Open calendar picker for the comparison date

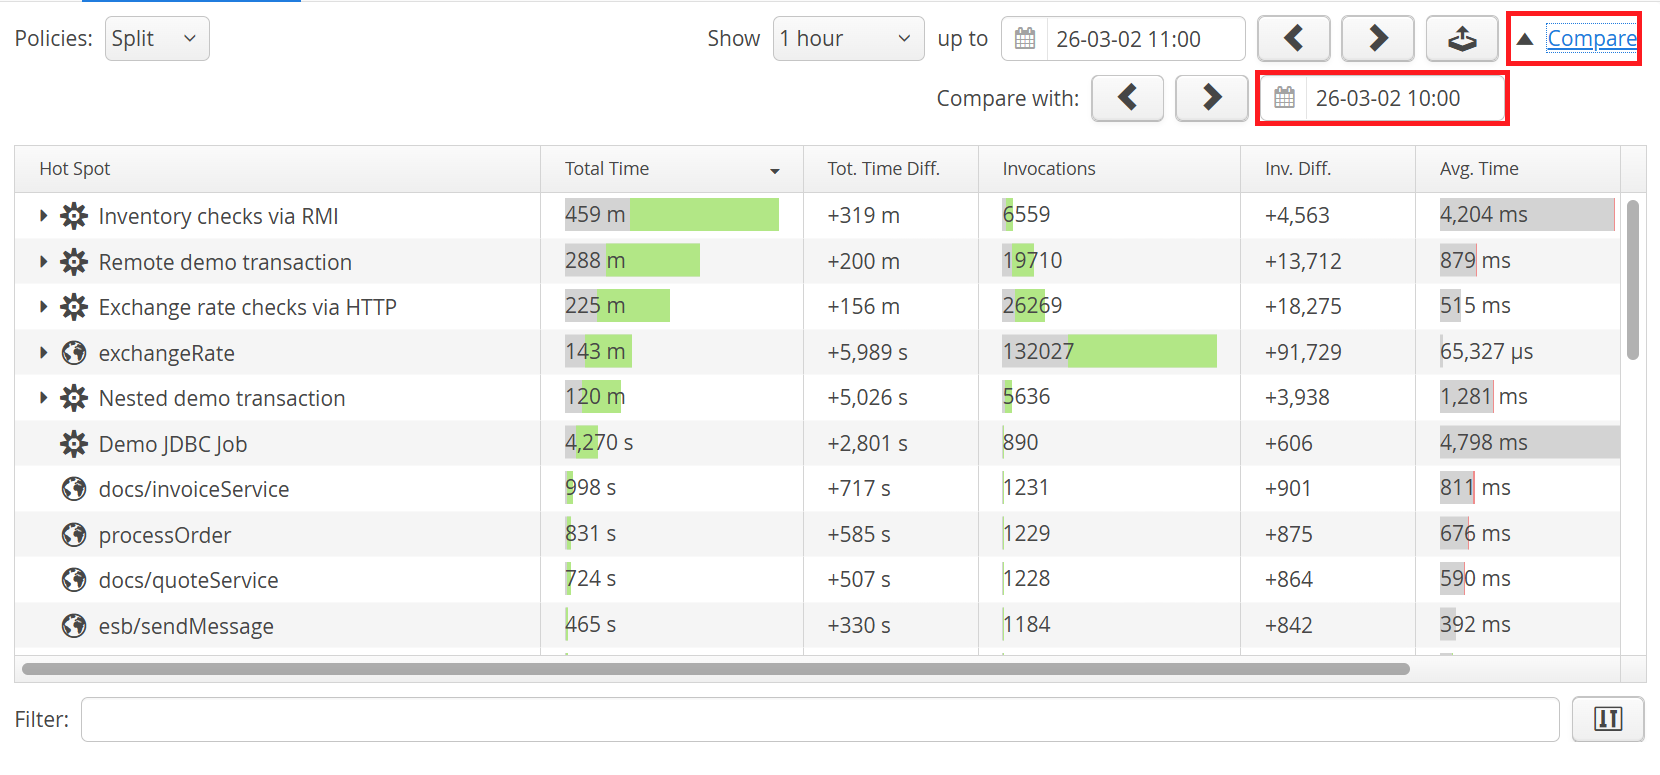1284,98
